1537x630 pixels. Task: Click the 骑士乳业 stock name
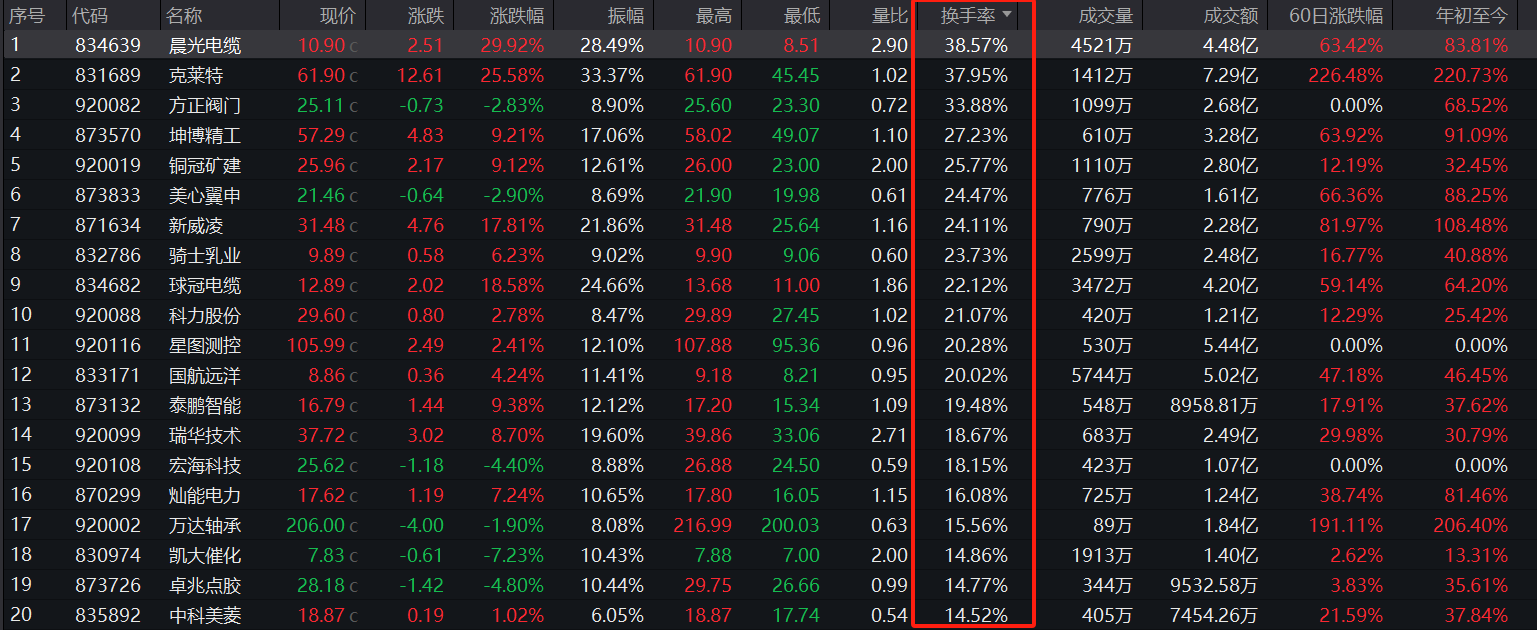(x=205, y=255)
